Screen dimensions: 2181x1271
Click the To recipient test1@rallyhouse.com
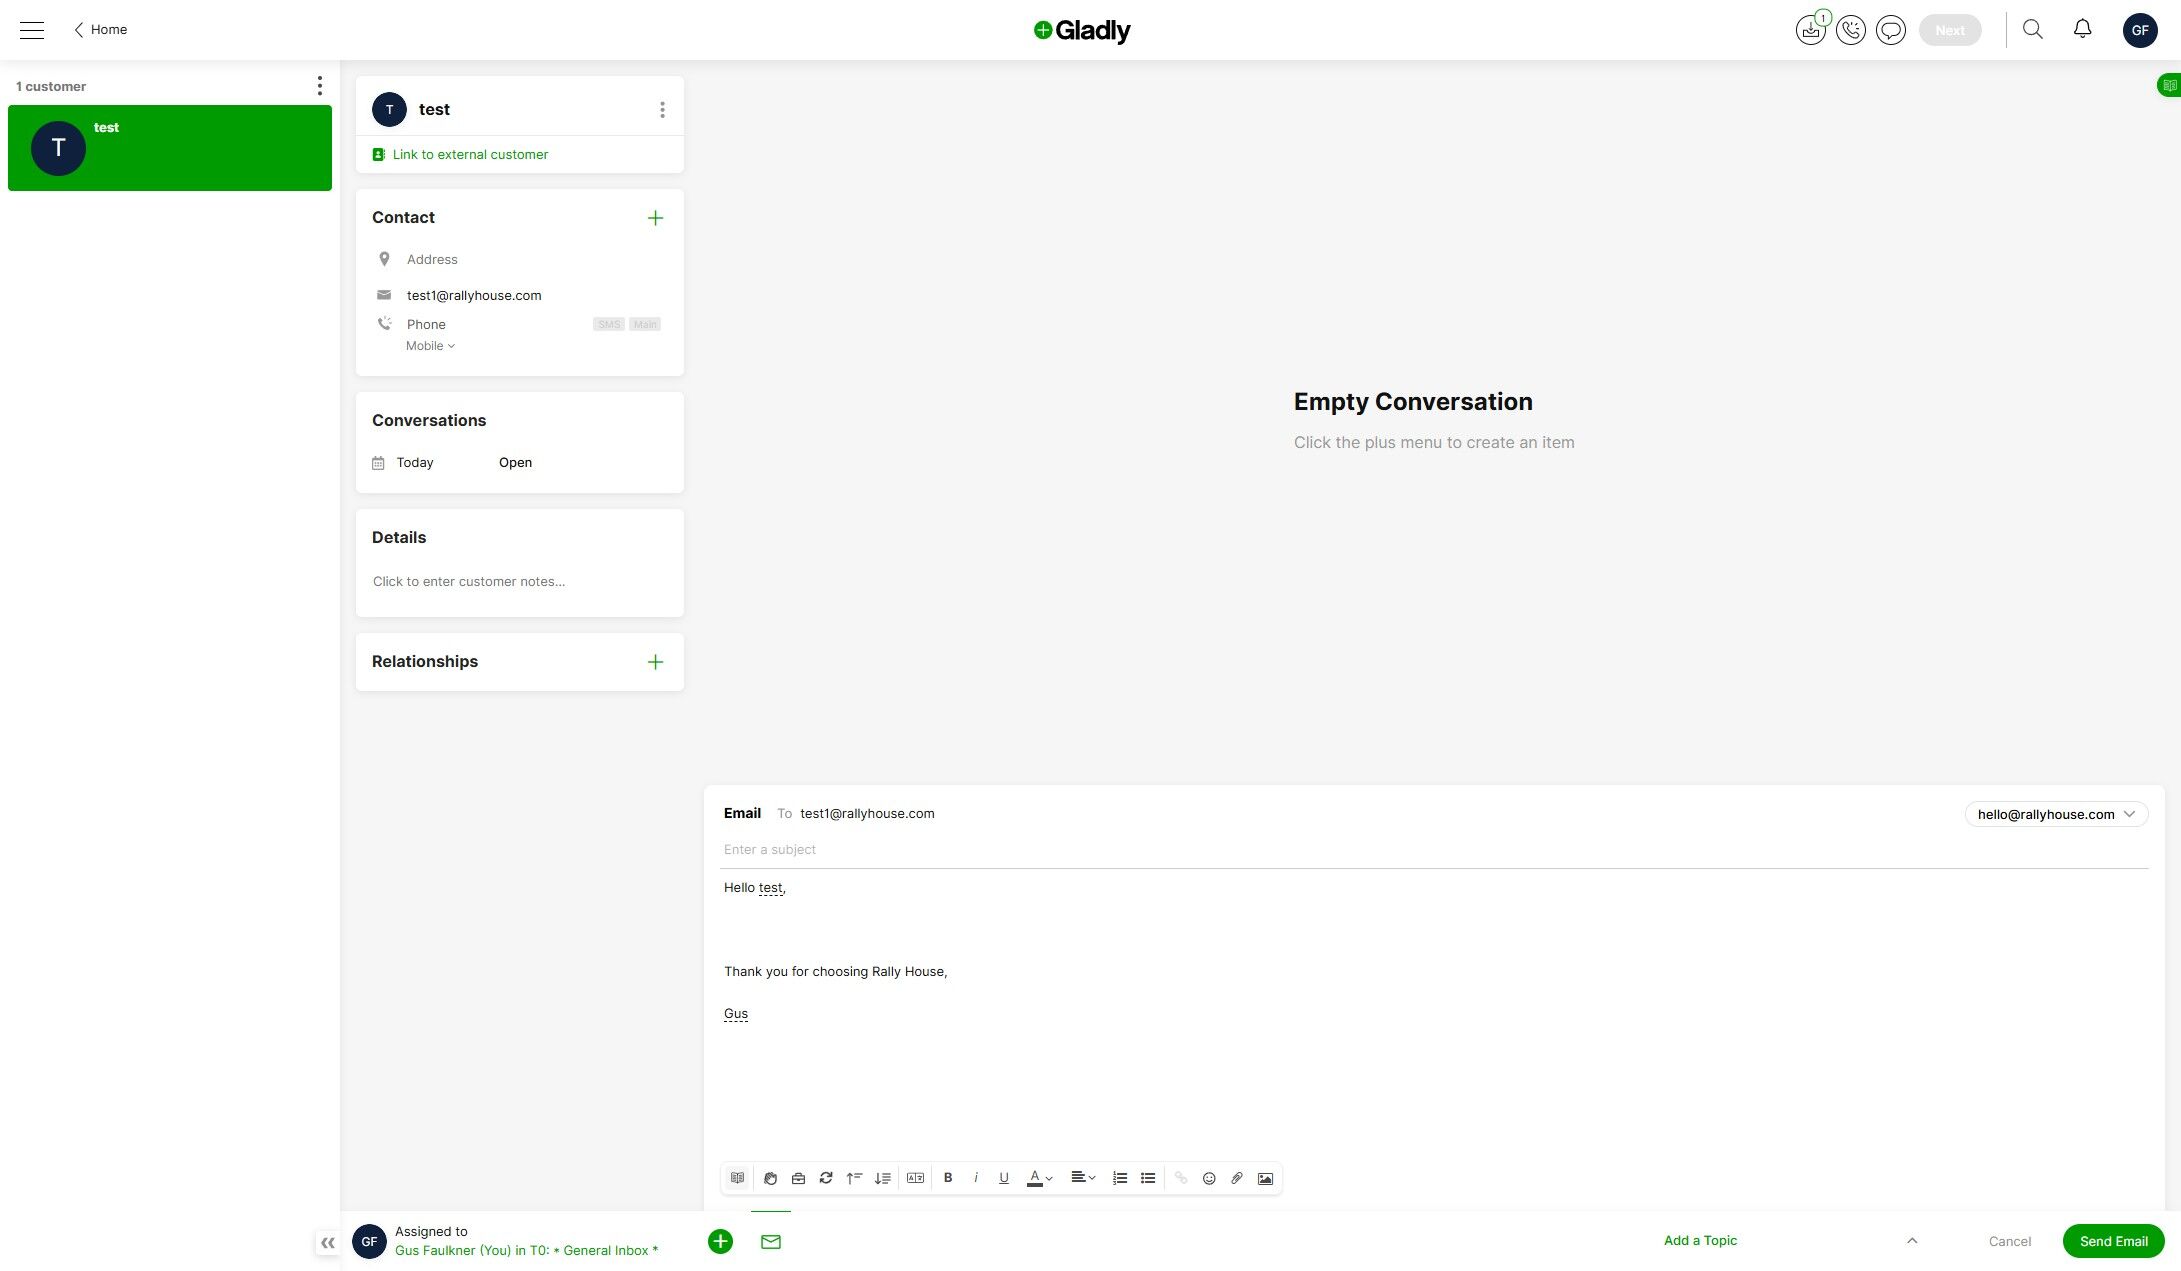pos(867,813)
